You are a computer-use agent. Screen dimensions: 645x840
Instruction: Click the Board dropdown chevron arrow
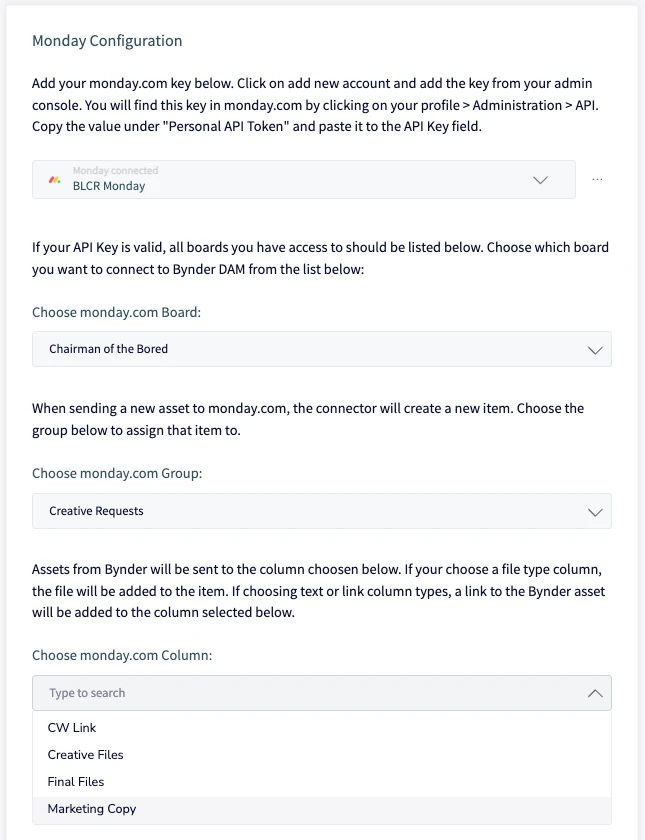tap(595, 350)
